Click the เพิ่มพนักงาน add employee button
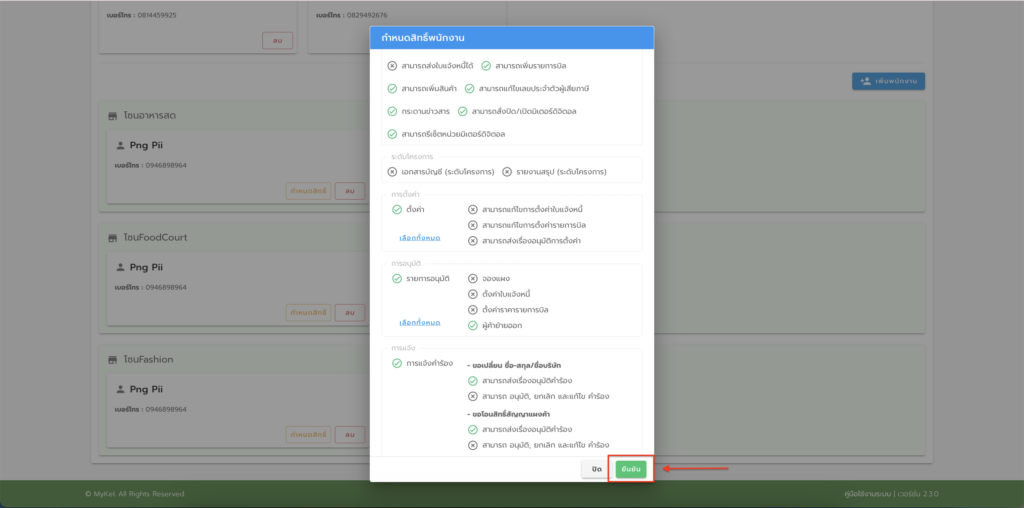The height and width of the screenshot is (508, 1024). 889,81
